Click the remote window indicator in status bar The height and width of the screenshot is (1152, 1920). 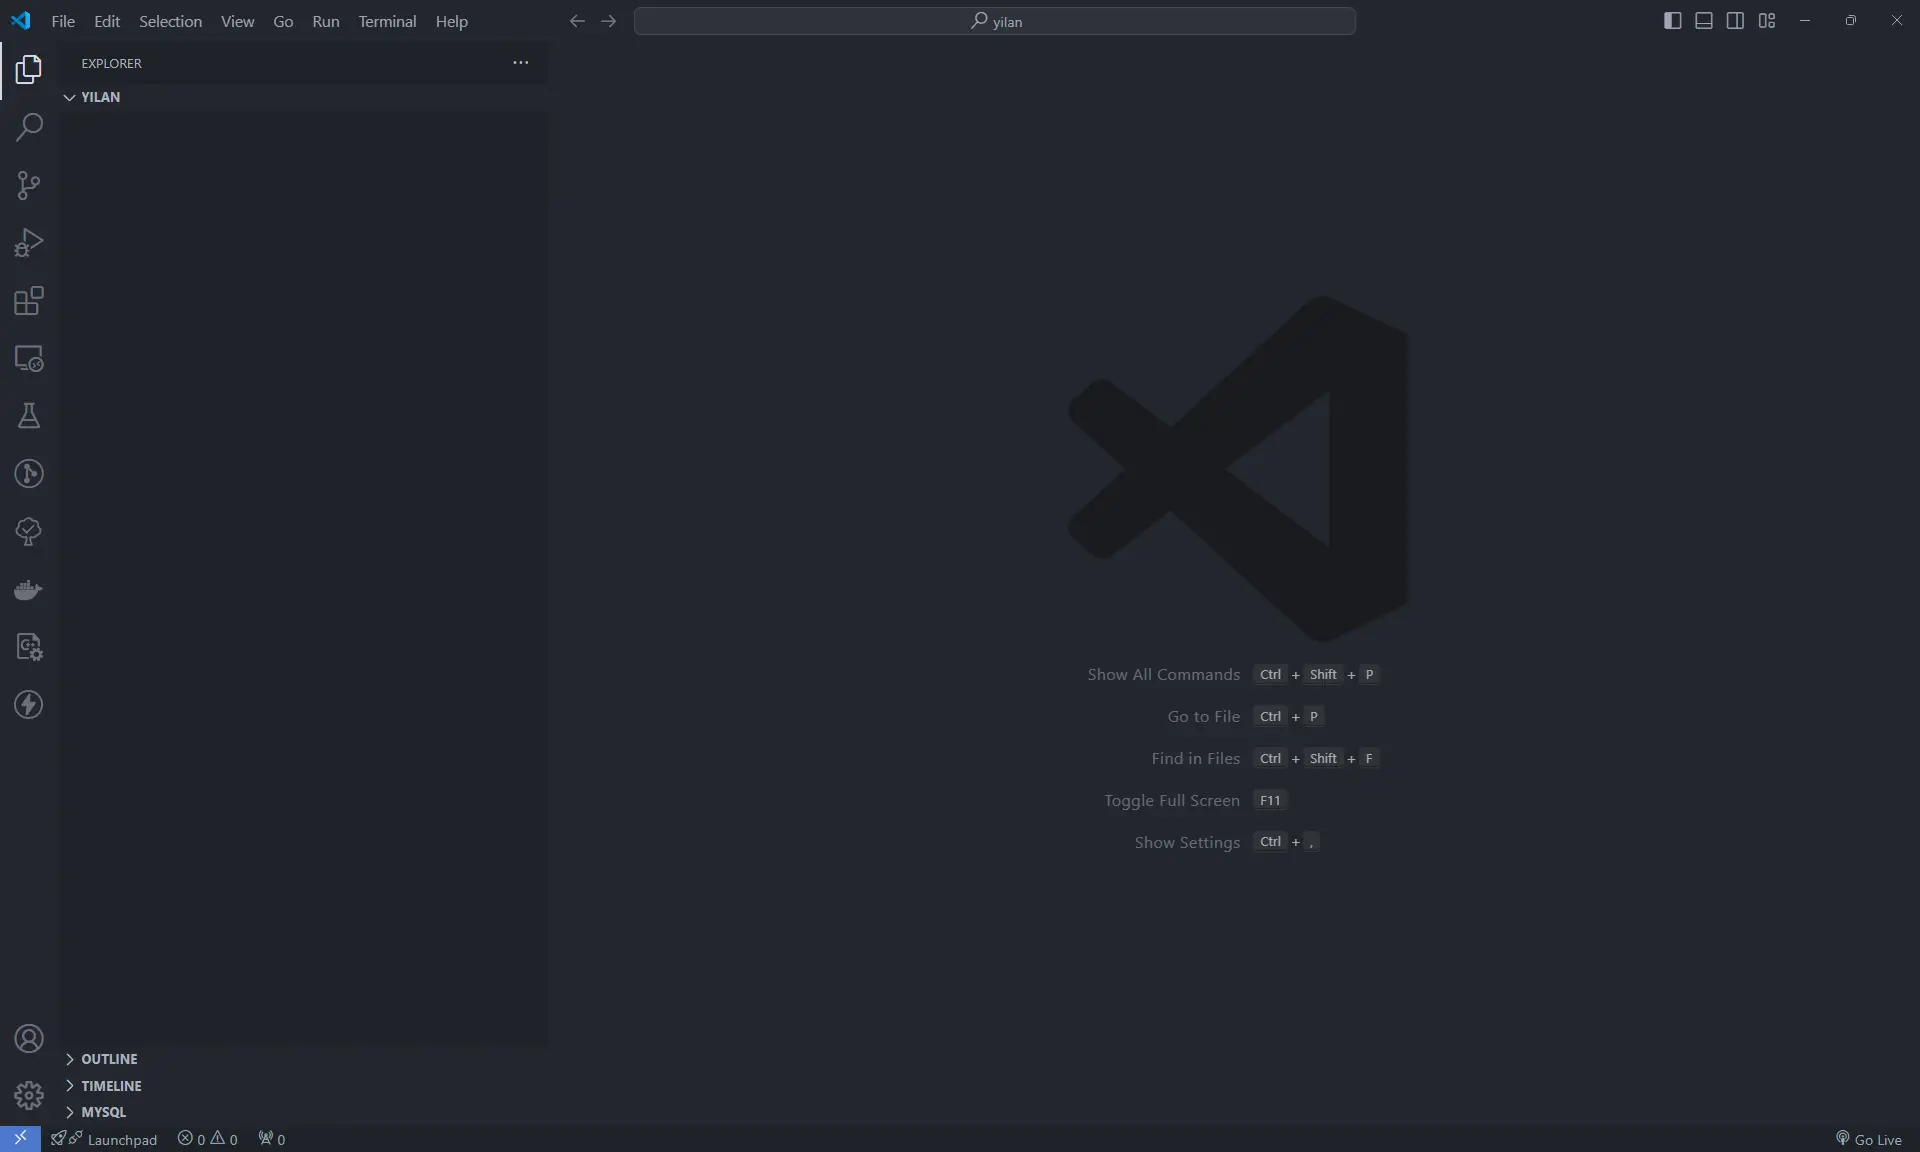[20, 1139]
